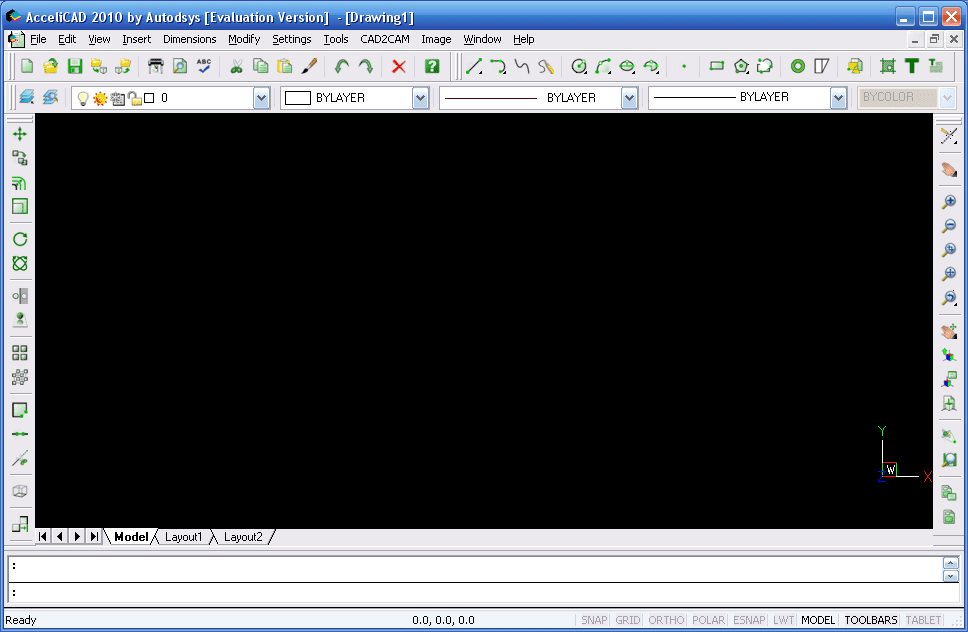The width and height of the screenshot is (968, 632).
Task: Click the command line input field
Action: tap(483, 592)
